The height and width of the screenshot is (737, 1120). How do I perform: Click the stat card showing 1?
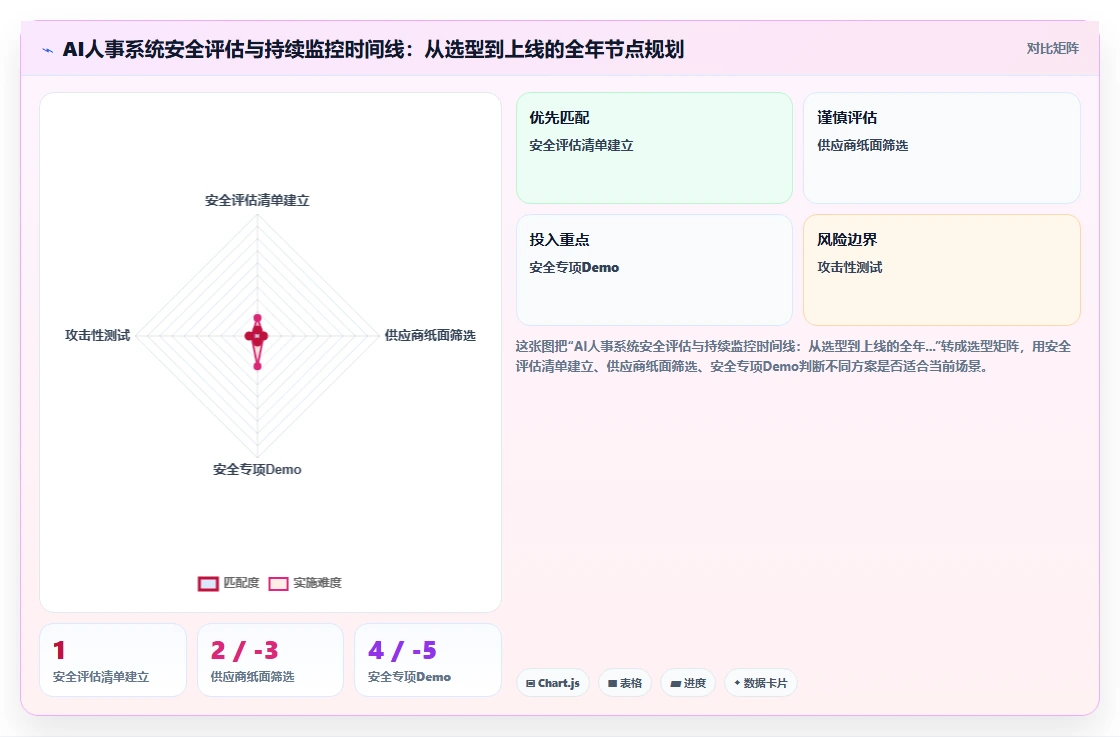coord(113,660)
